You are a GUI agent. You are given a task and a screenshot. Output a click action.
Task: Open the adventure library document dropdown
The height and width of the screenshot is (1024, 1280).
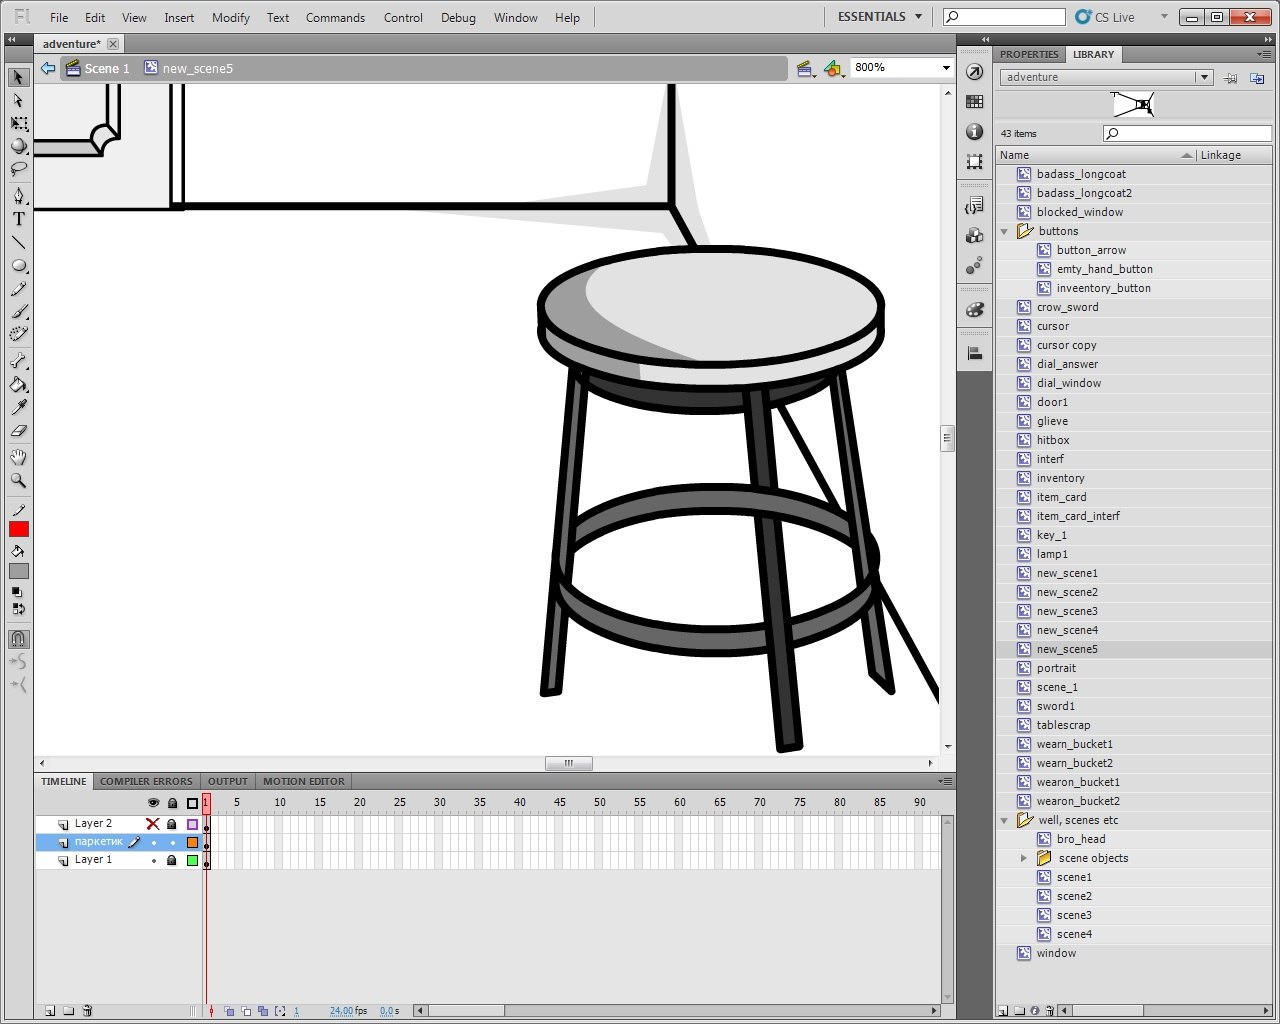(1204, 77)
